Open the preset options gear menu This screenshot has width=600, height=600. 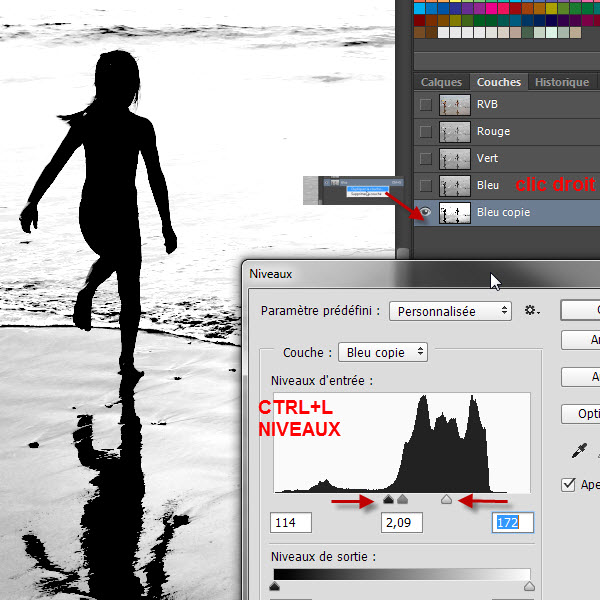(x=532, y=311)
